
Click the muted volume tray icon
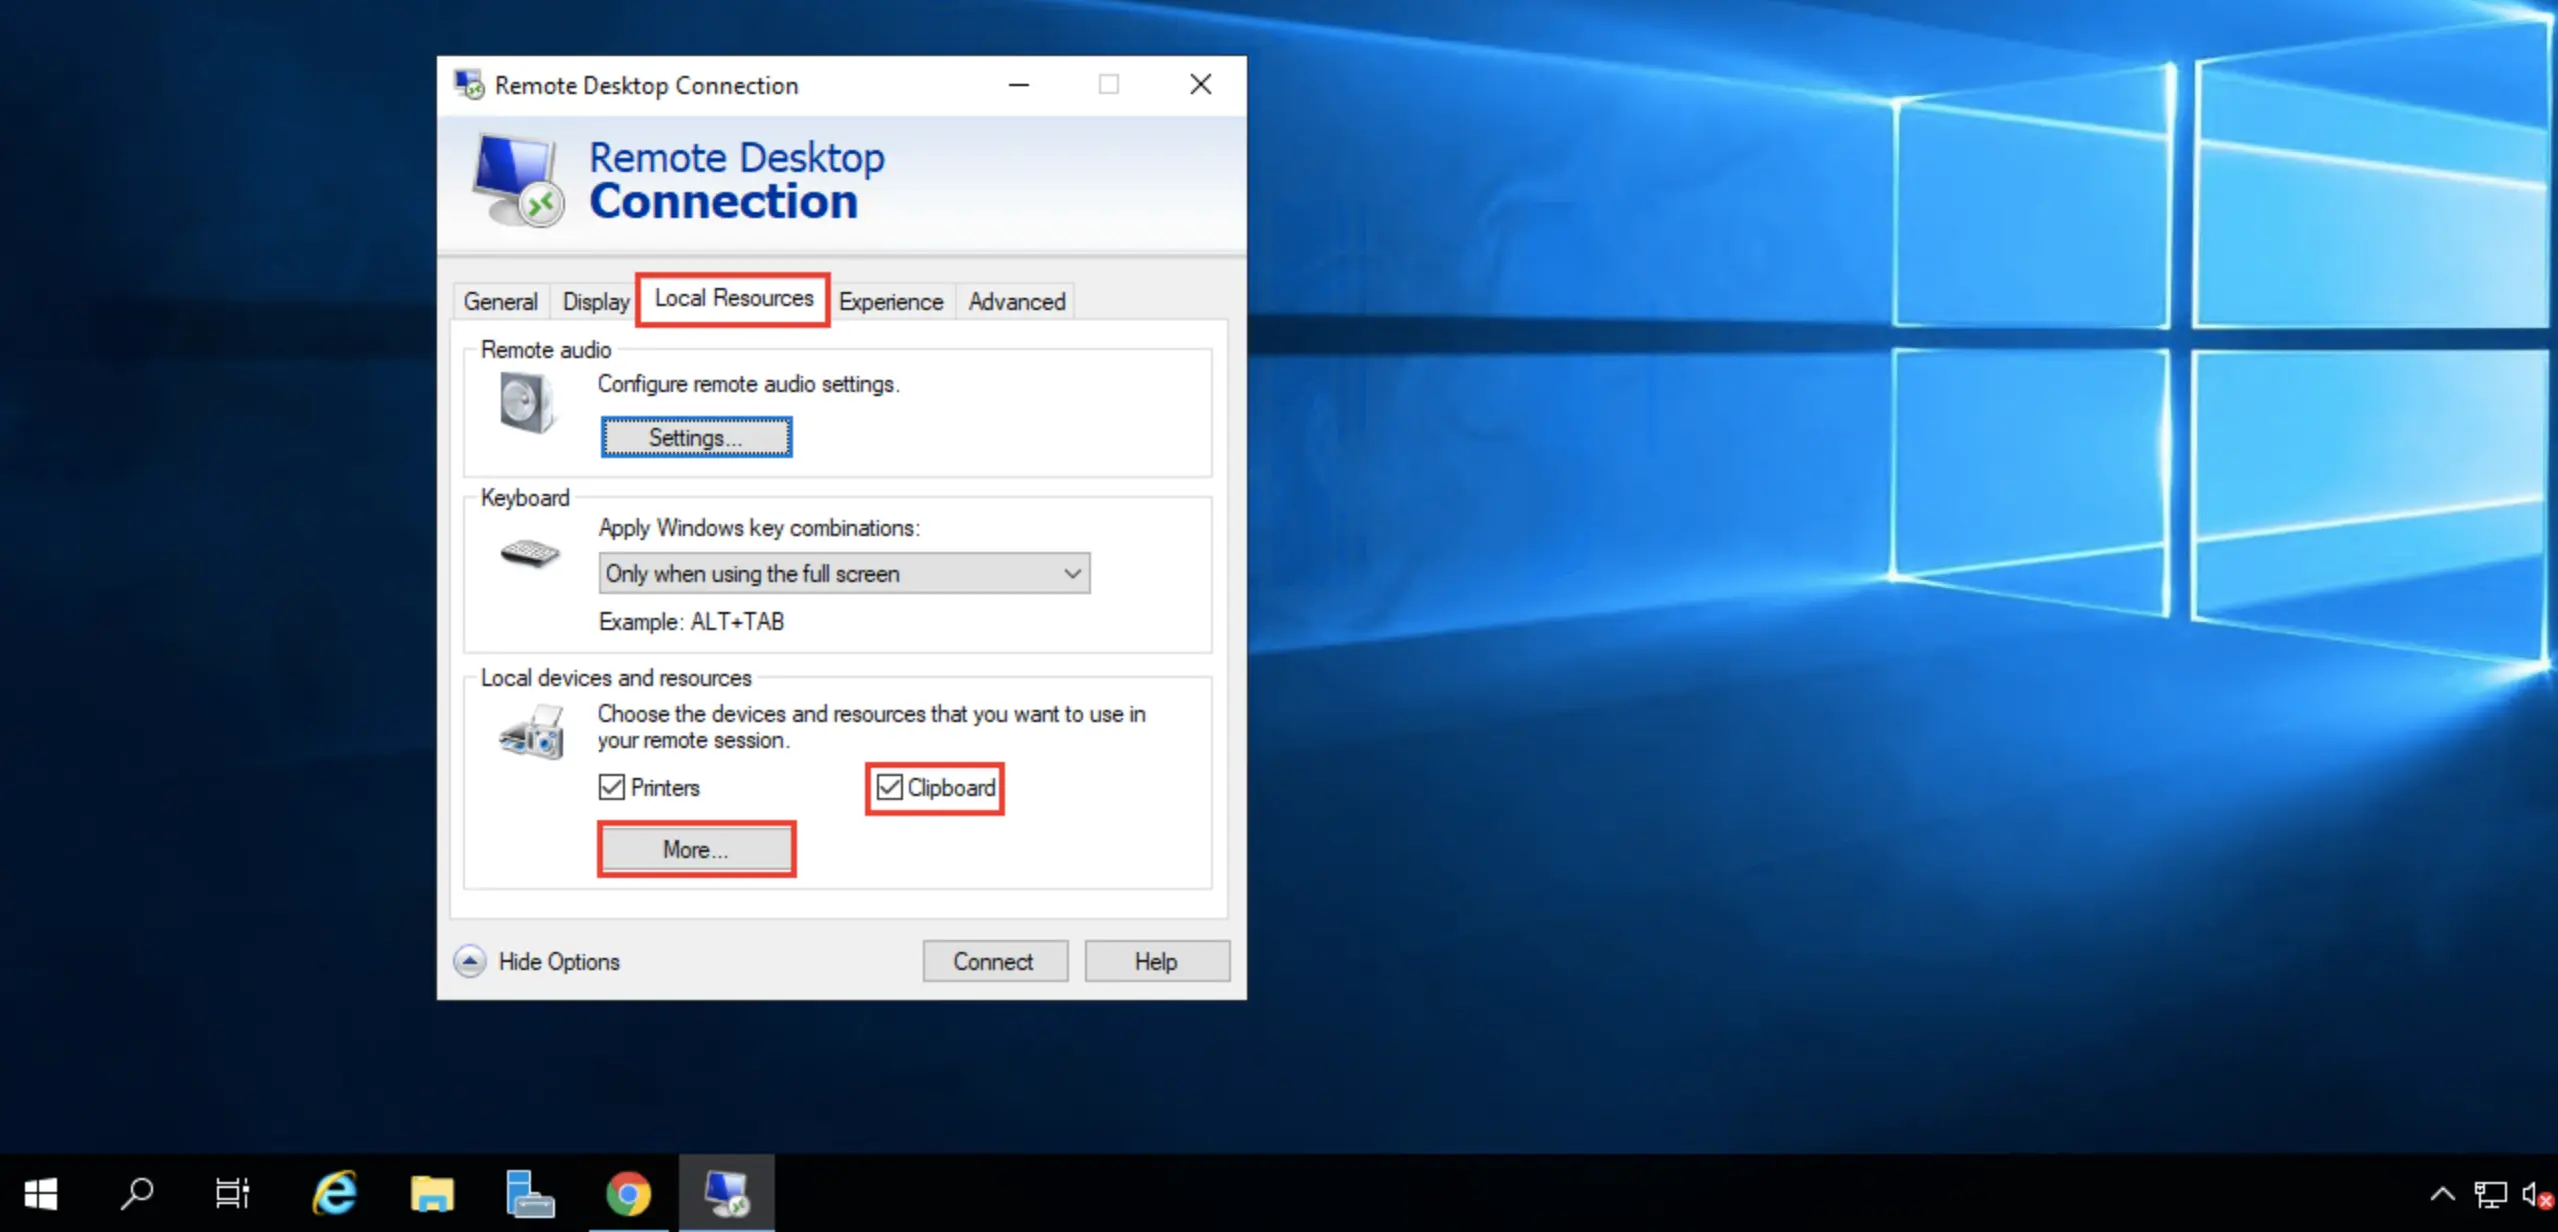2538,1194
